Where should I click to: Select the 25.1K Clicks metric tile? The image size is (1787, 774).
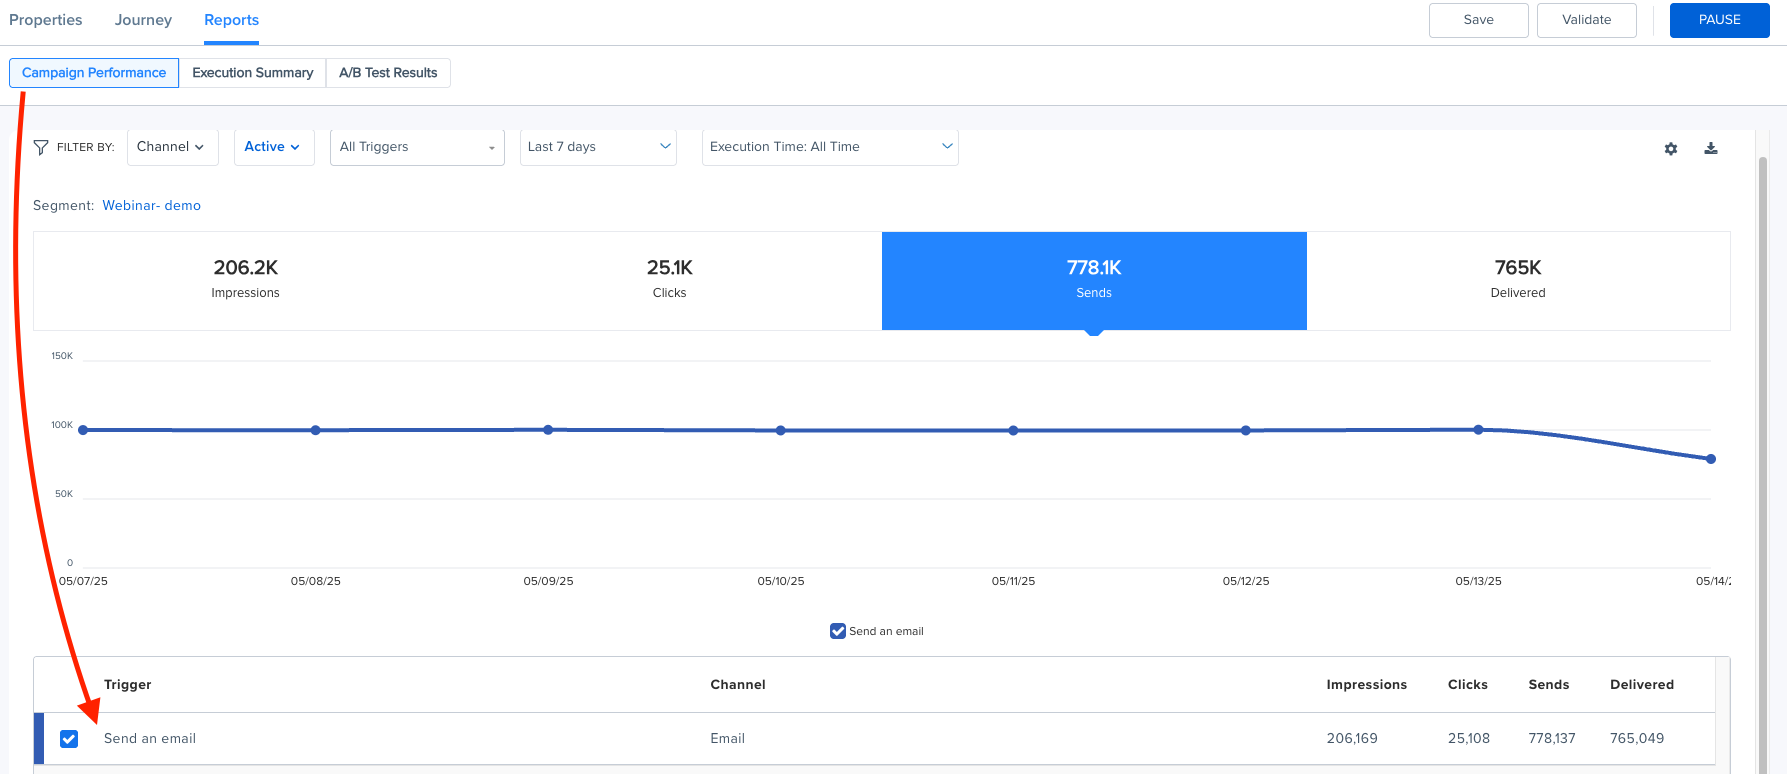670,280
